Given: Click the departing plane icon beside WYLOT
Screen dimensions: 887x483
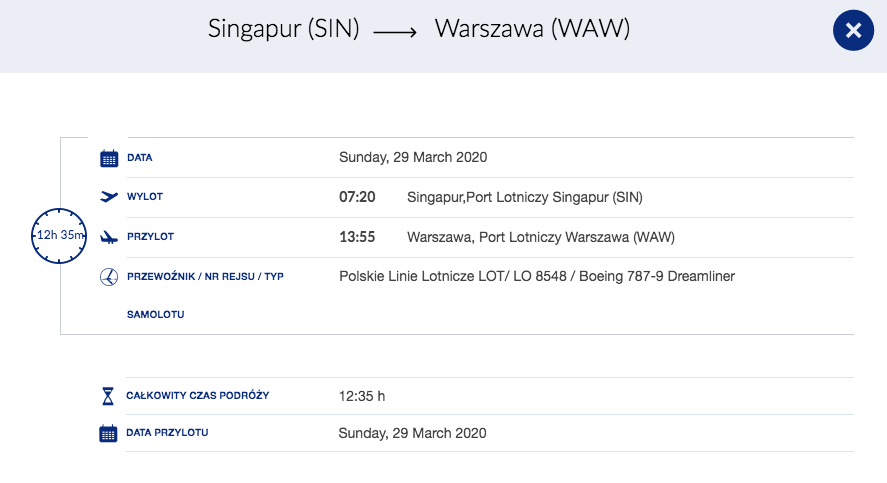Looking at the screenshot, I should point(109,197).
